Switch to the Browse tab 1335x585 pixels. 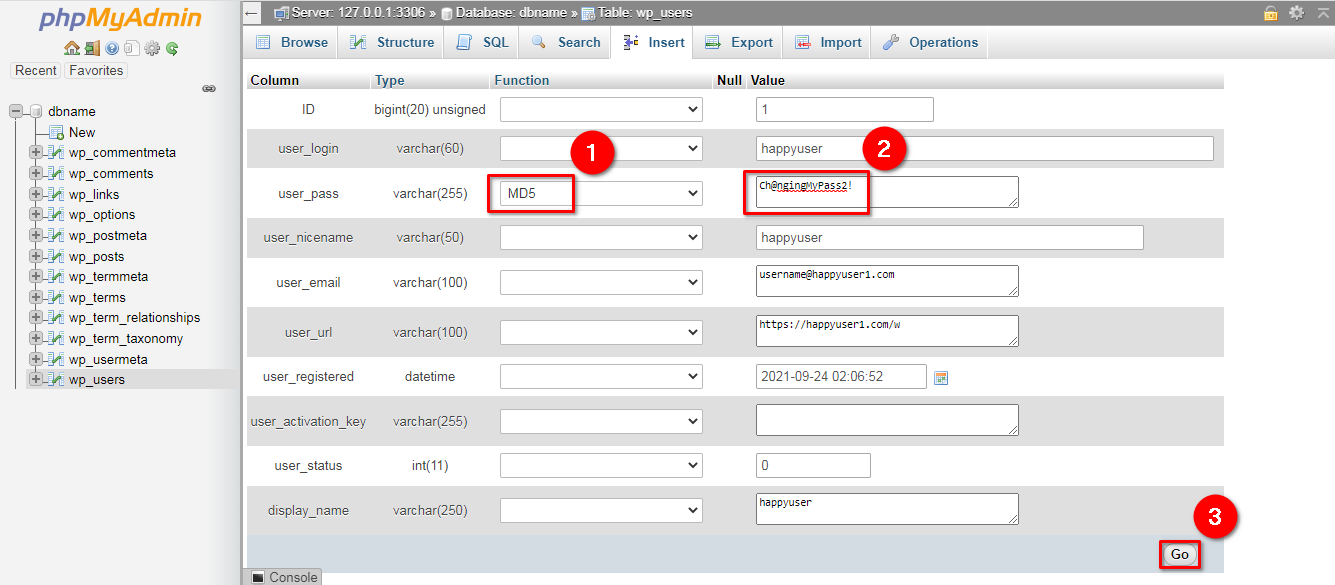point(291,42)
